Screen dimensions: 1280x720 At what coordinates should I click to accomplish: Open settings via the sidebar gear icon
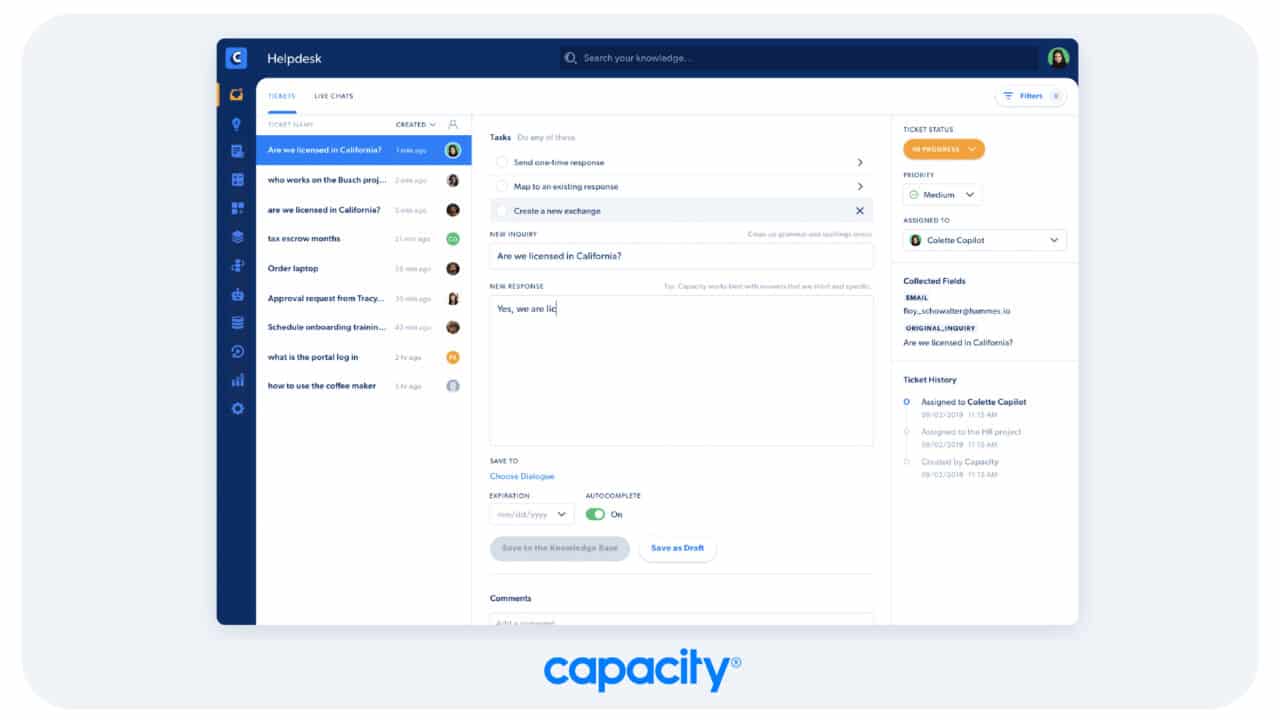(x=237, y=408)
